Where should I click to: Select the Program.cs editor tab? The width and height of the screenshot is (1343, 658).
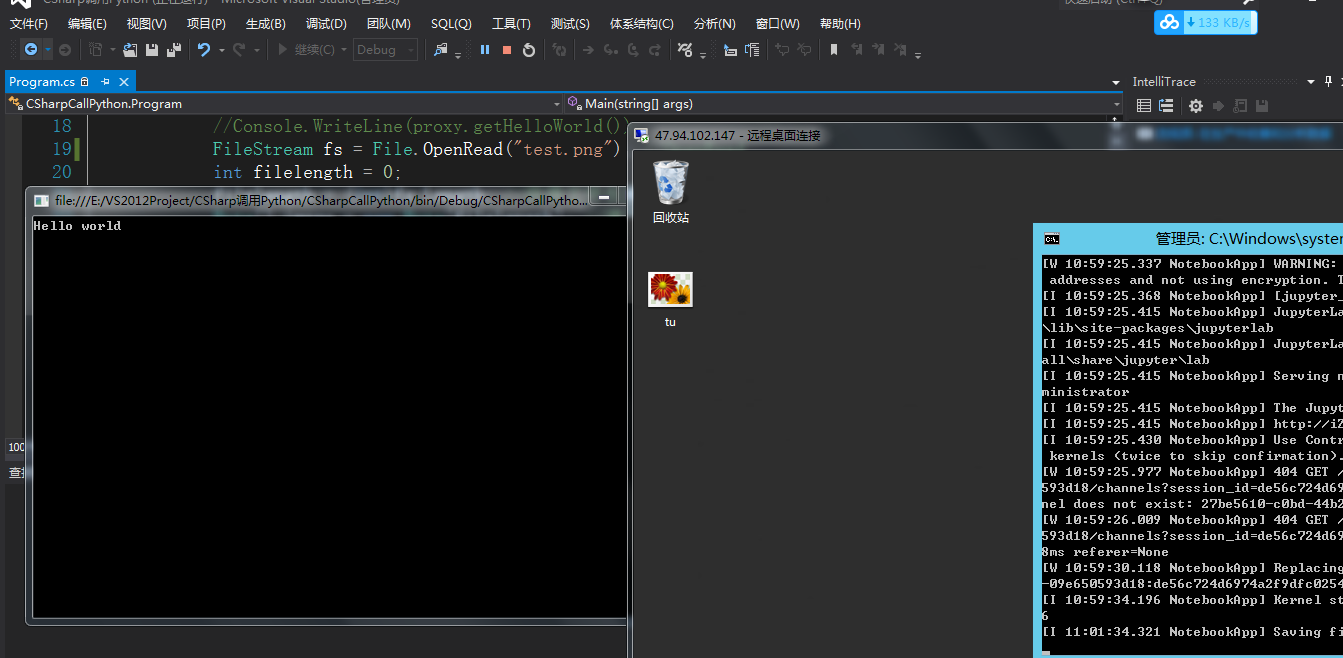(x=42, y=82)
